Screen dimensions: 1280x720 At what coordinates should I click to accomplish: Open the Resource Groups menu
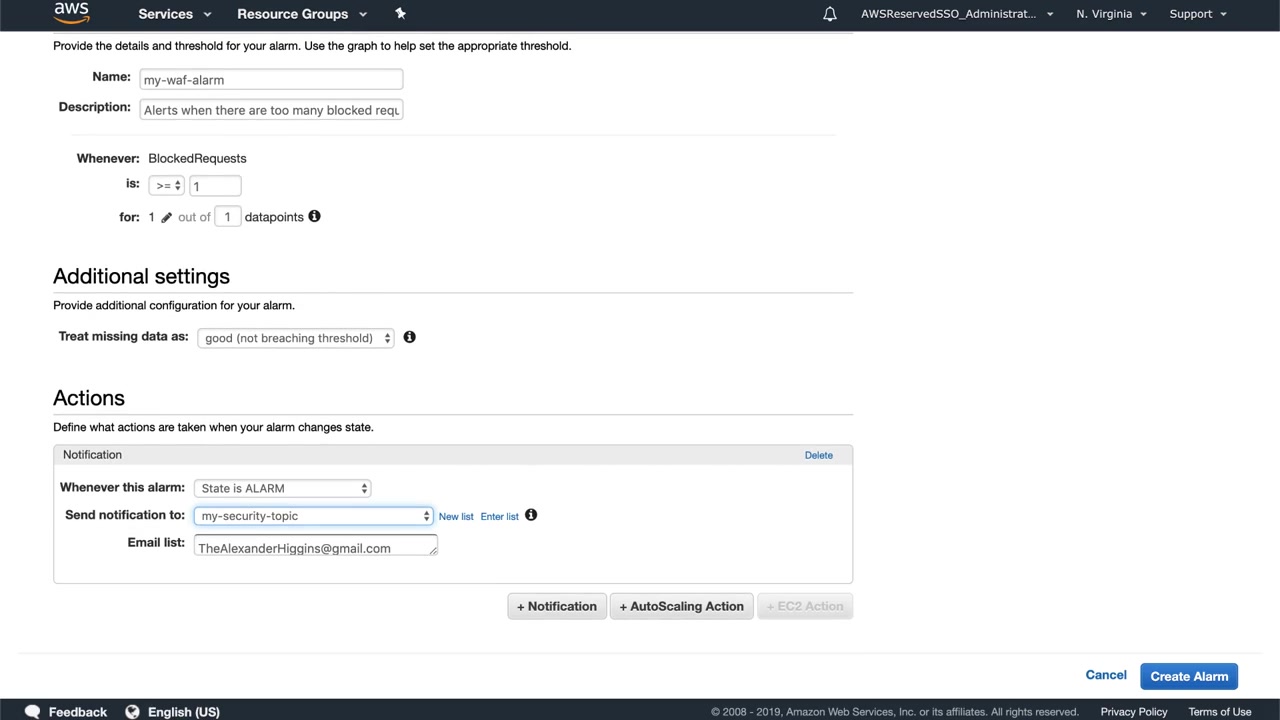click(301, 14)
